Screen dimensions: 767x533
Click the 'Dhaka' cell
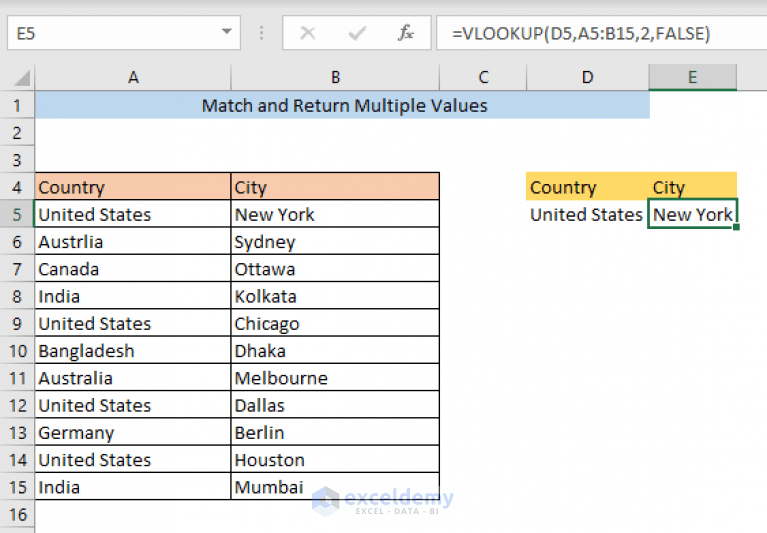(335, 351)
